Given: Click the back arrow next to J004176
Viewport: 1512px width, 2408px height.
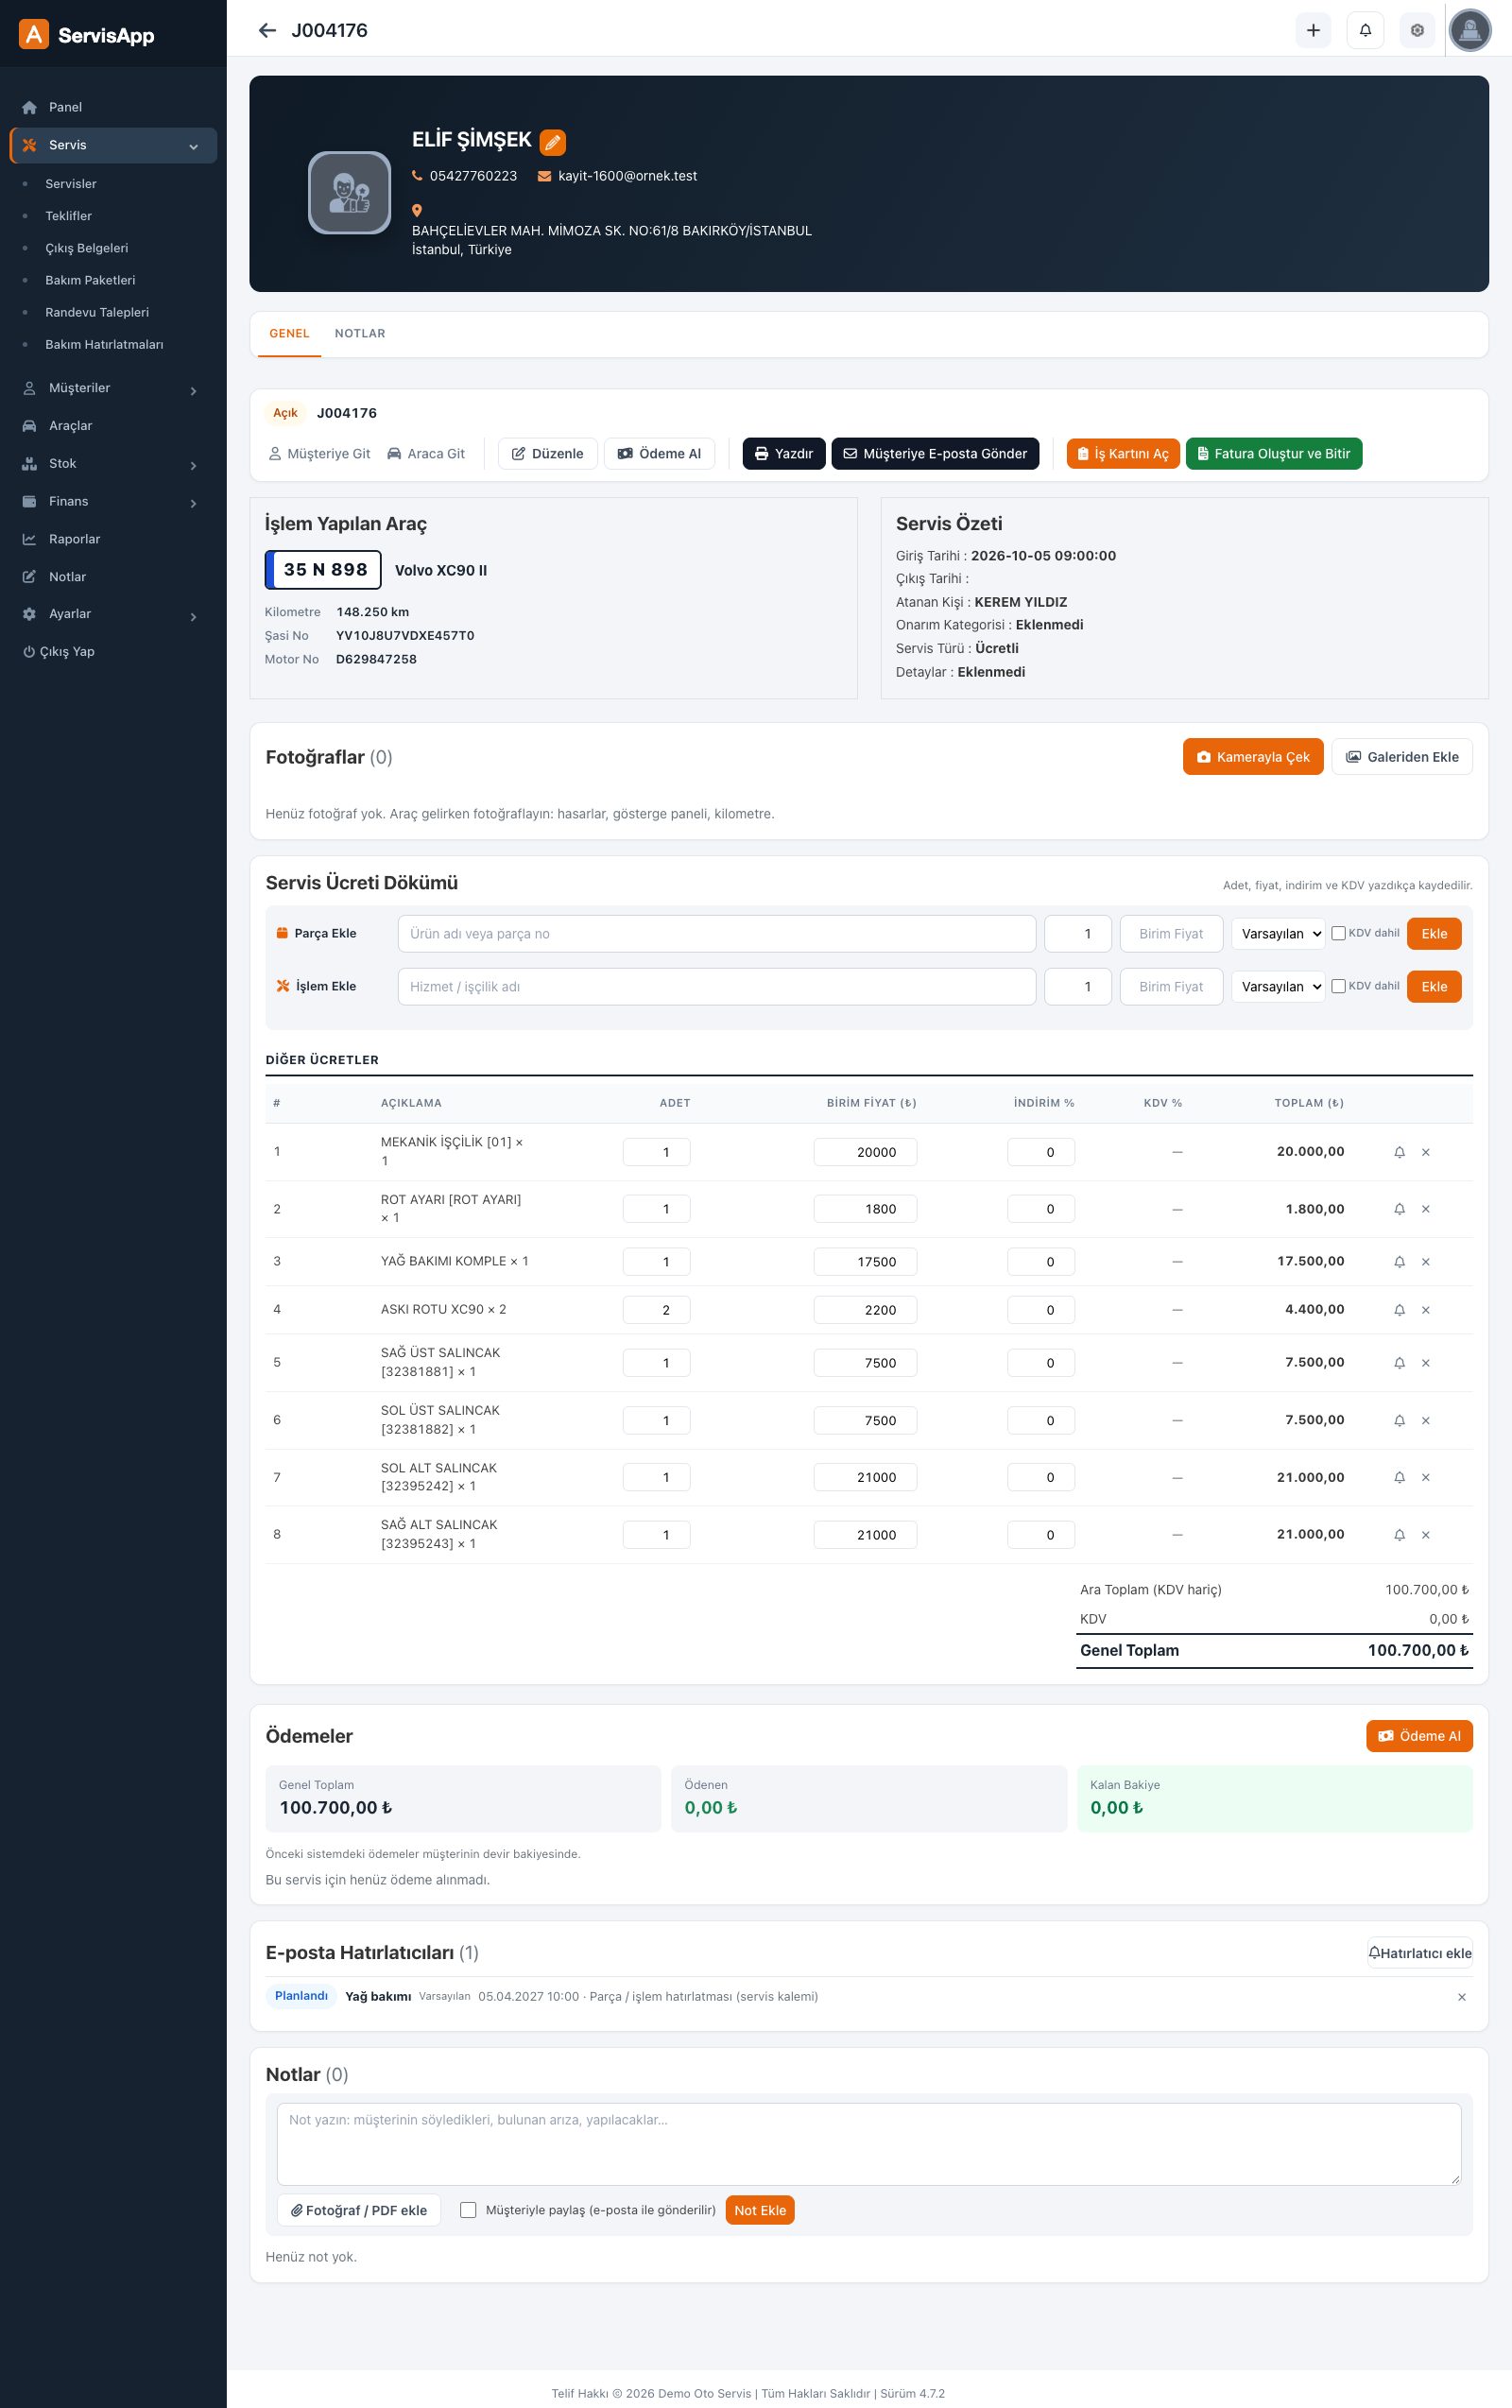Looking at the screenshot, I should tap(267, 31).
